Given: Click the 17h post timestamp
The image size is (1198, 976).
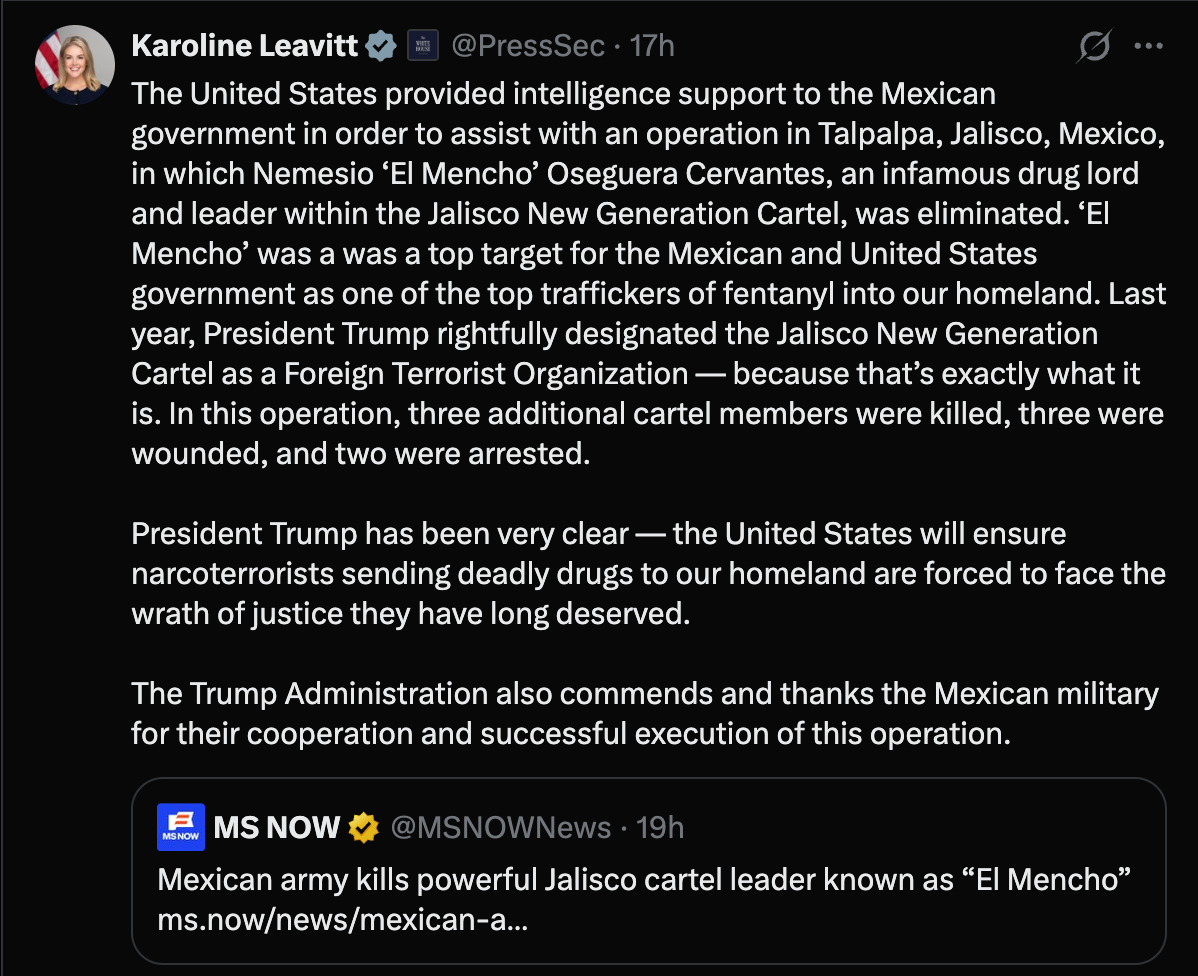Looking at the screenshot, I should (652, 46).
